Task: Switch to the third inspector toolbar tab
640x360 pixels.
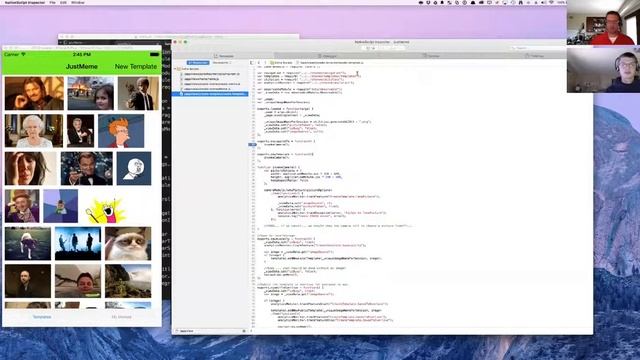Action: (431, 56)
